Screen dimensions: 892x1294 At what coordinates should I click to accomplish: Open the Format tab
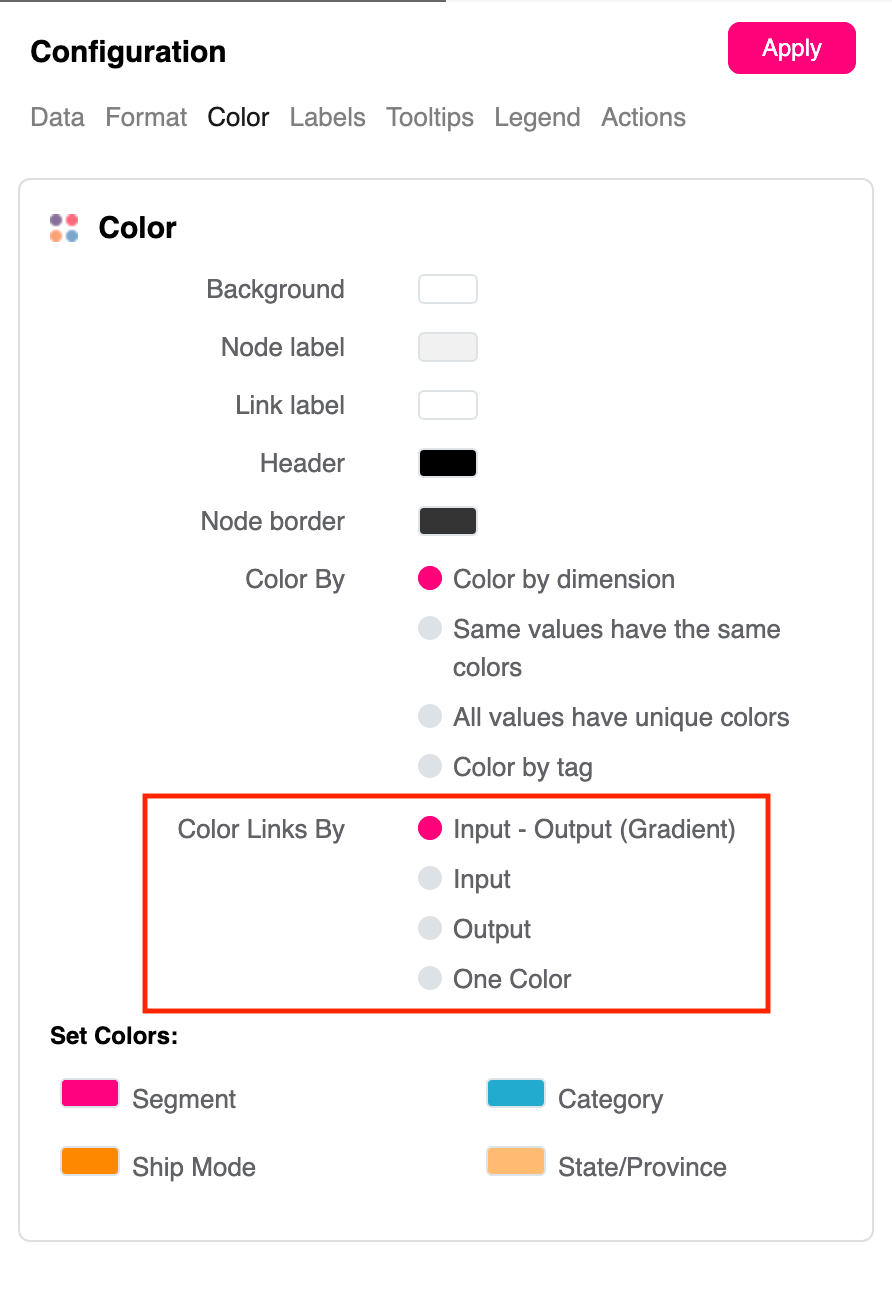146,117
